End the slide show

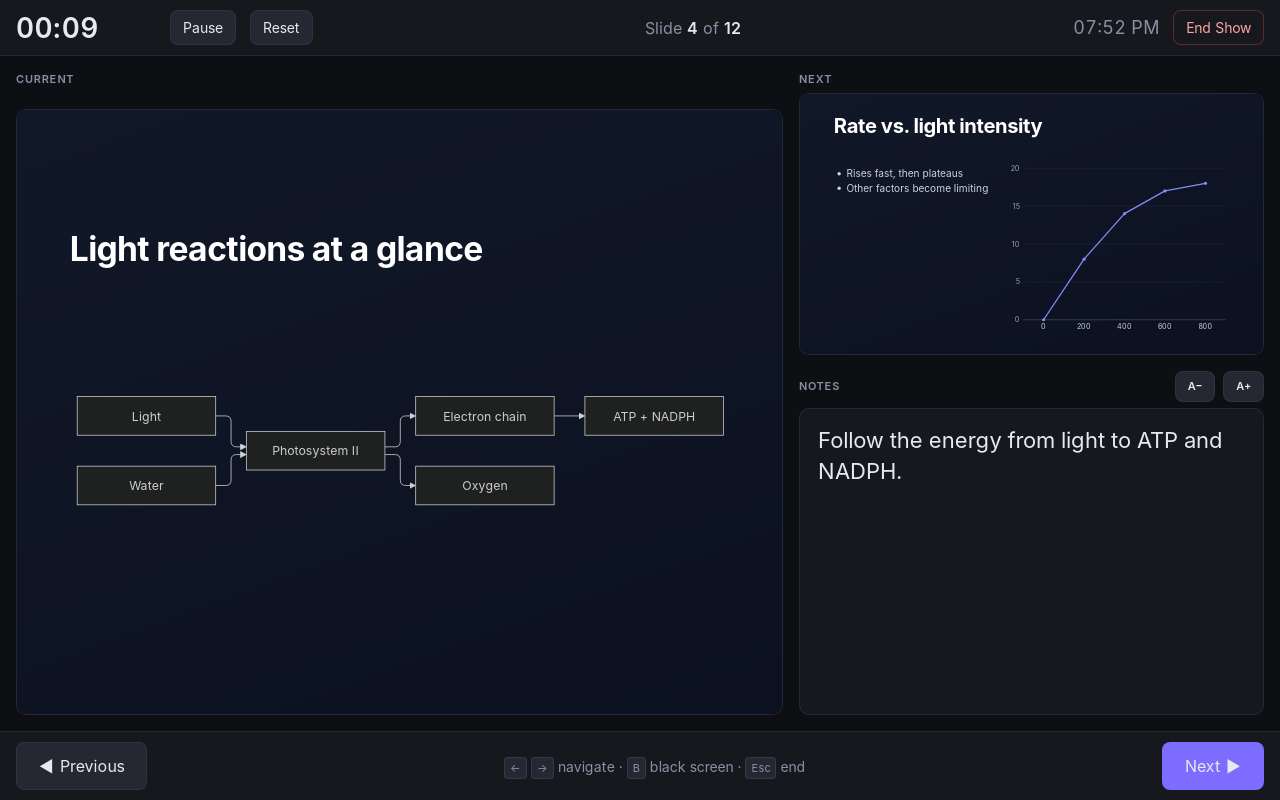click(1218, 28)
